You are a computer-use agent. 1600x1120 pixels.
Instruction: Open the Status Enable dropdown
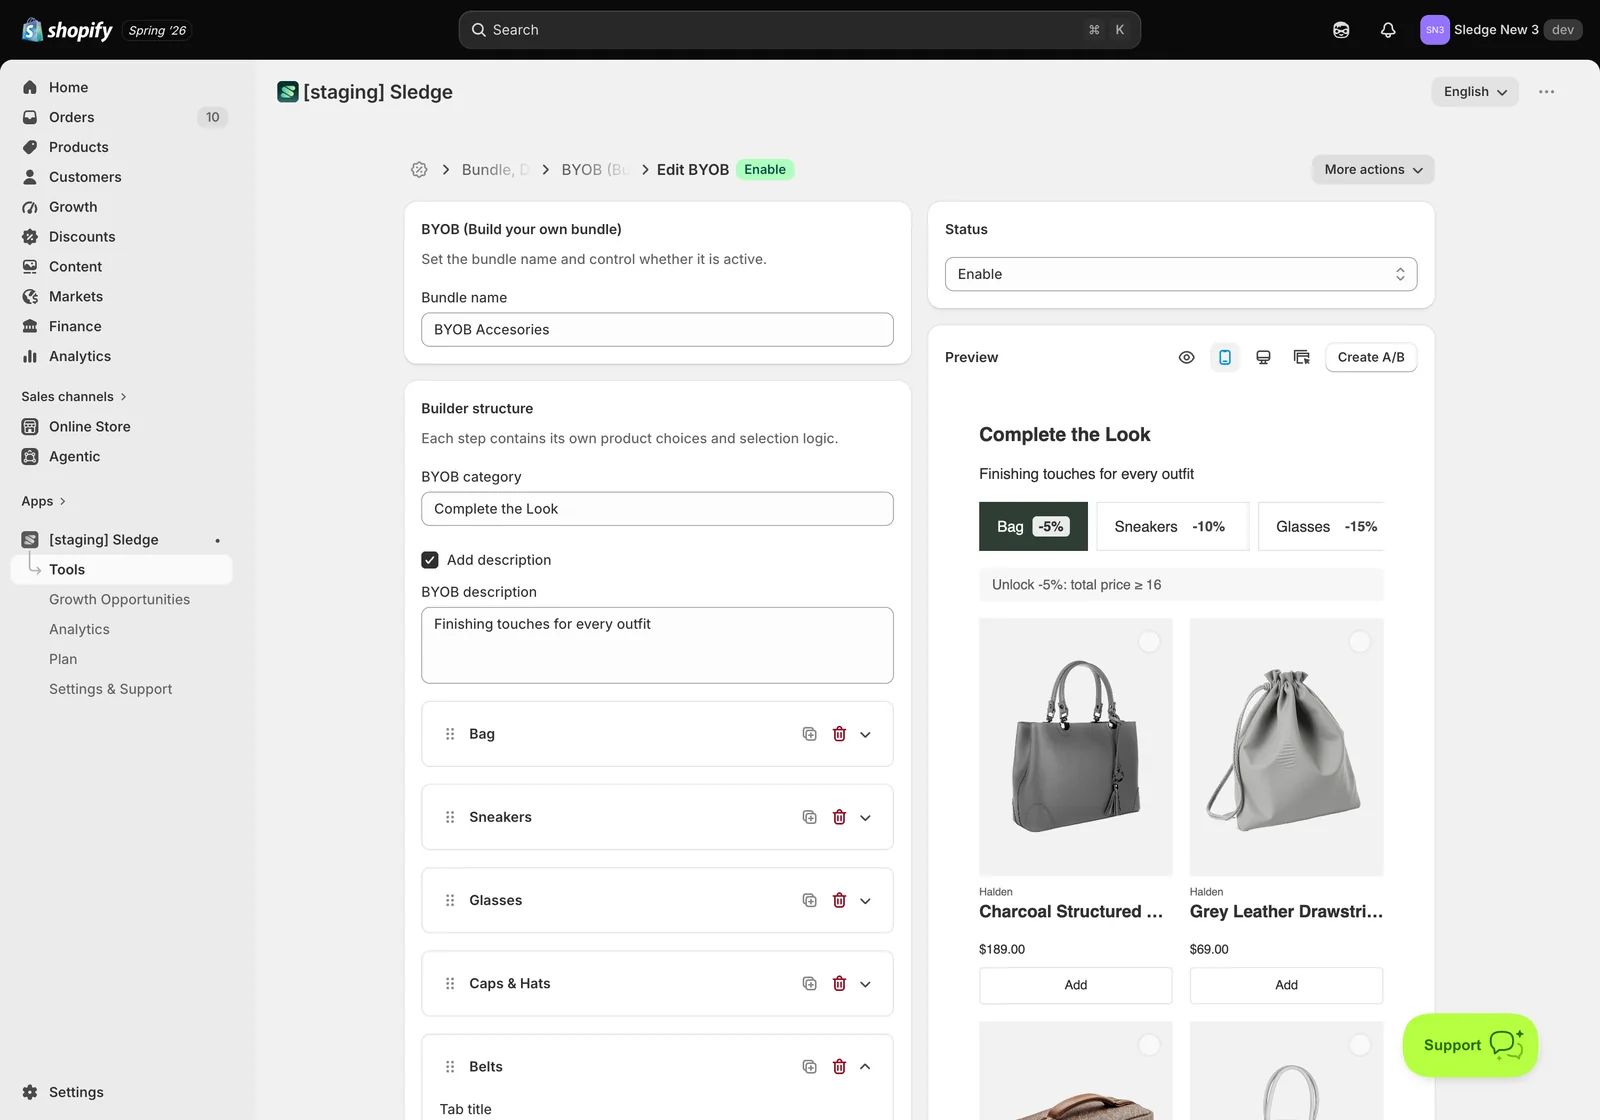[1181, 274]
